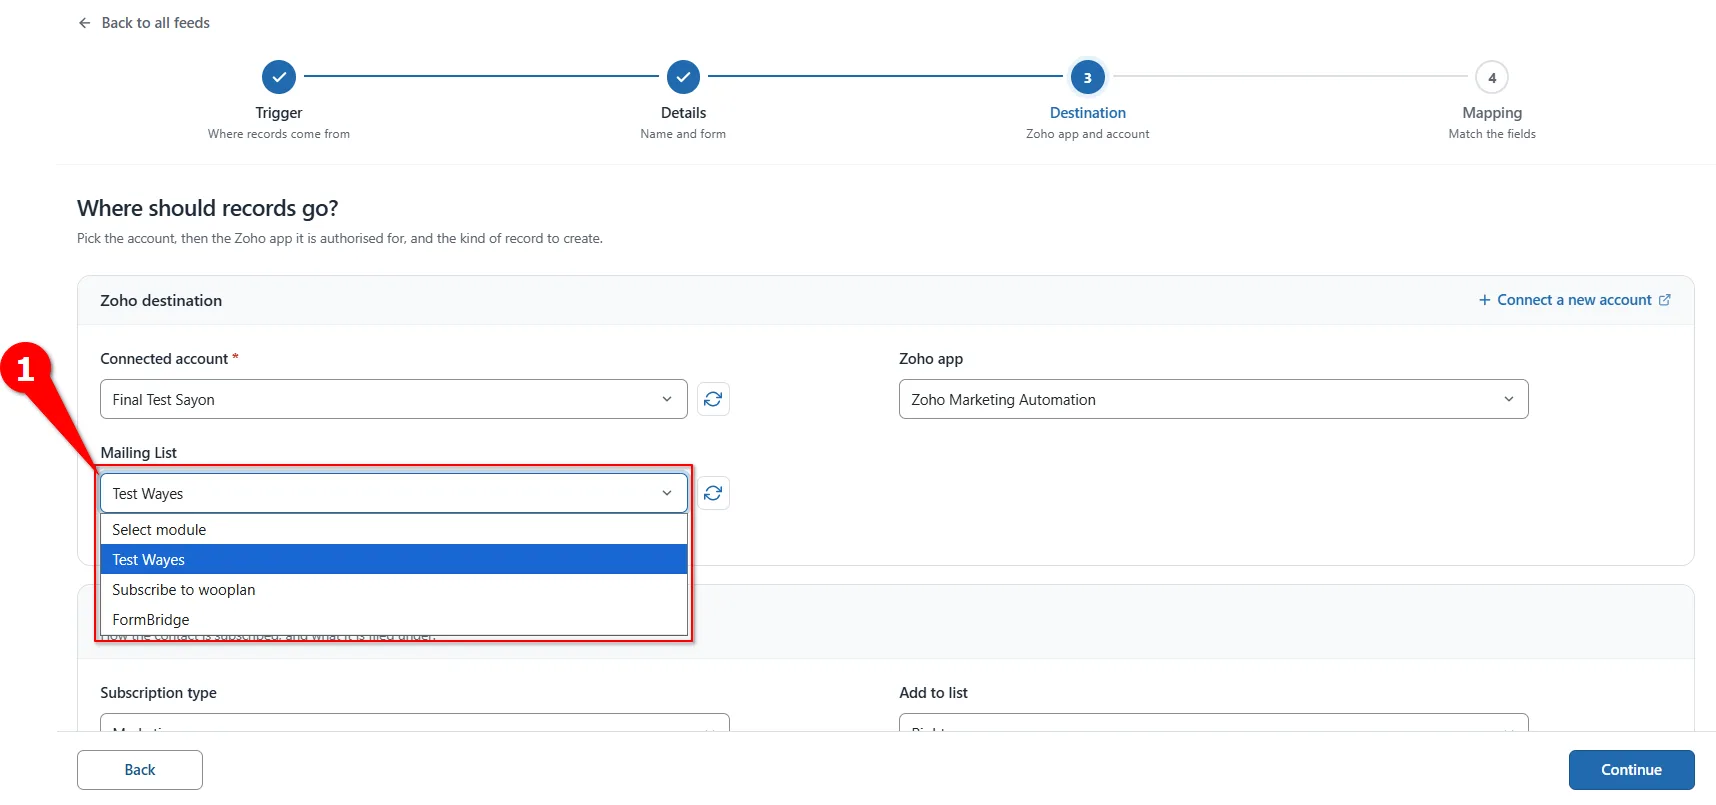Viewport: 1716px width, 805px height.
Task: Refresh the Mailing List options
Action: (x=713, y=493)
